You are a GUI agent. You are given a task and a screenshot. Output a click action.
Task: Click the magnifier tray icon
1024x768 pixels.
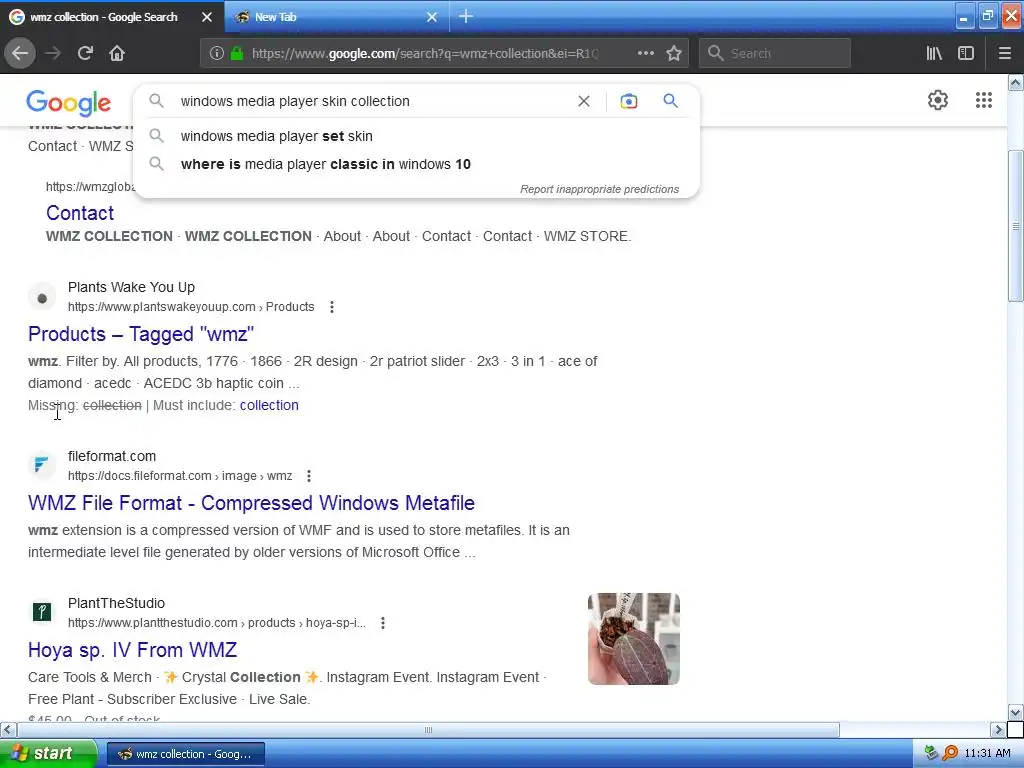point(950,754)
